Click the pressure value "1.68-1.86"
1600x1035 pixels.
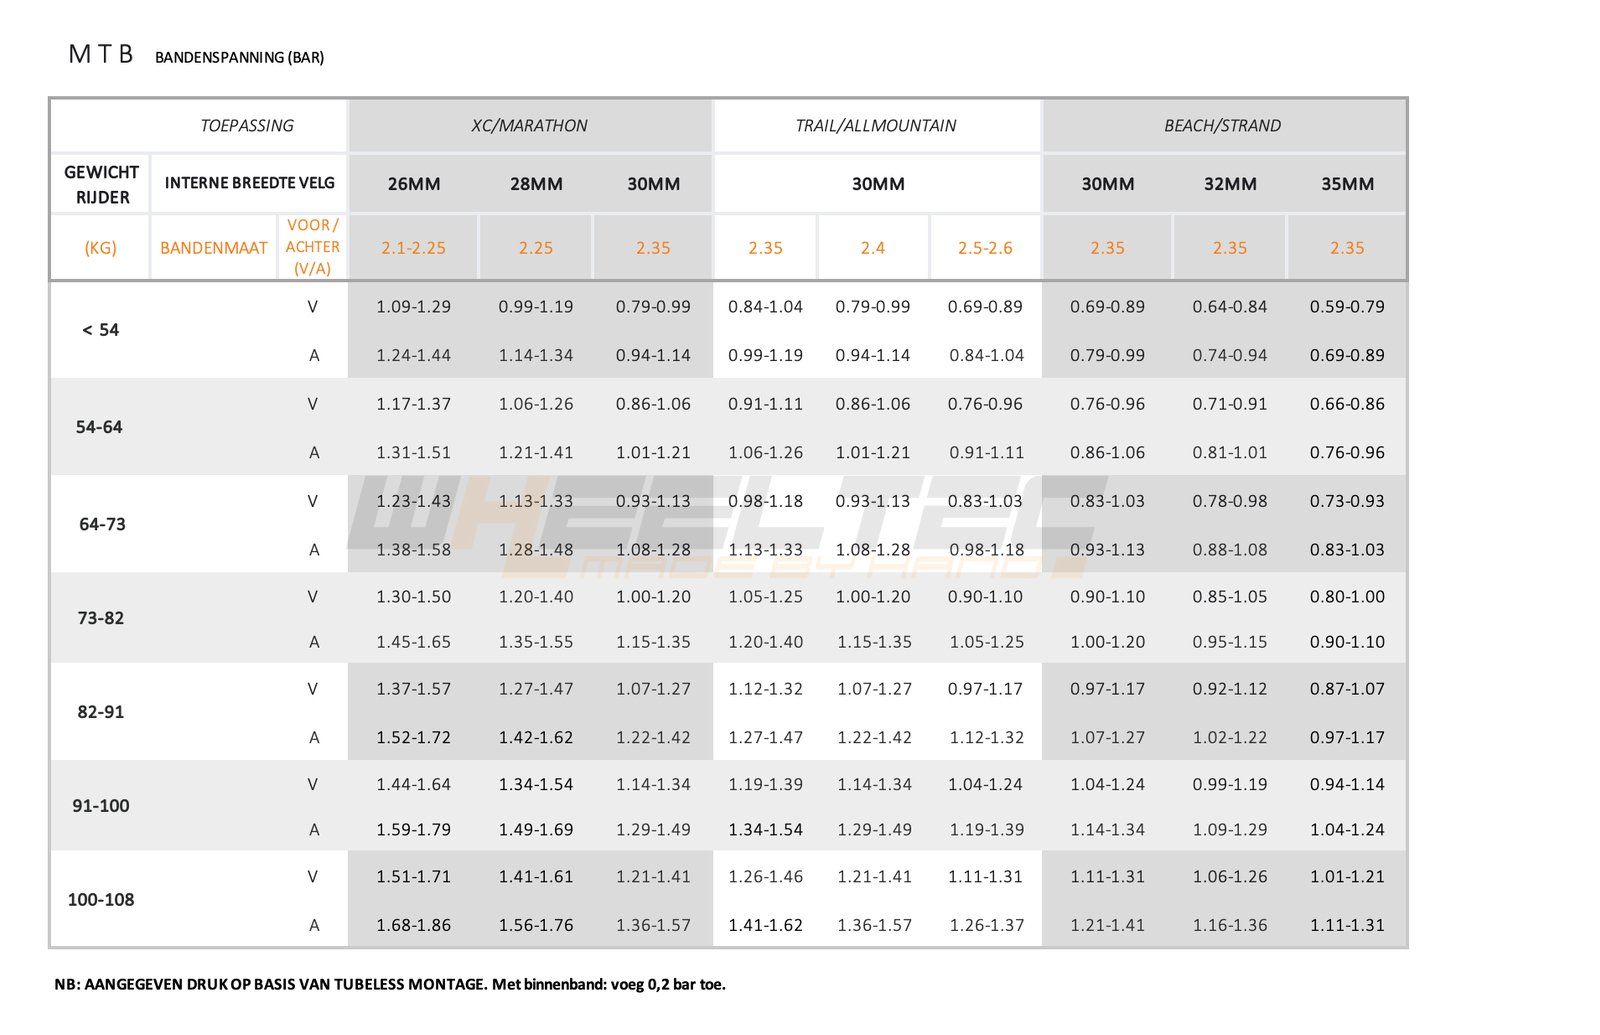[414, 925]
